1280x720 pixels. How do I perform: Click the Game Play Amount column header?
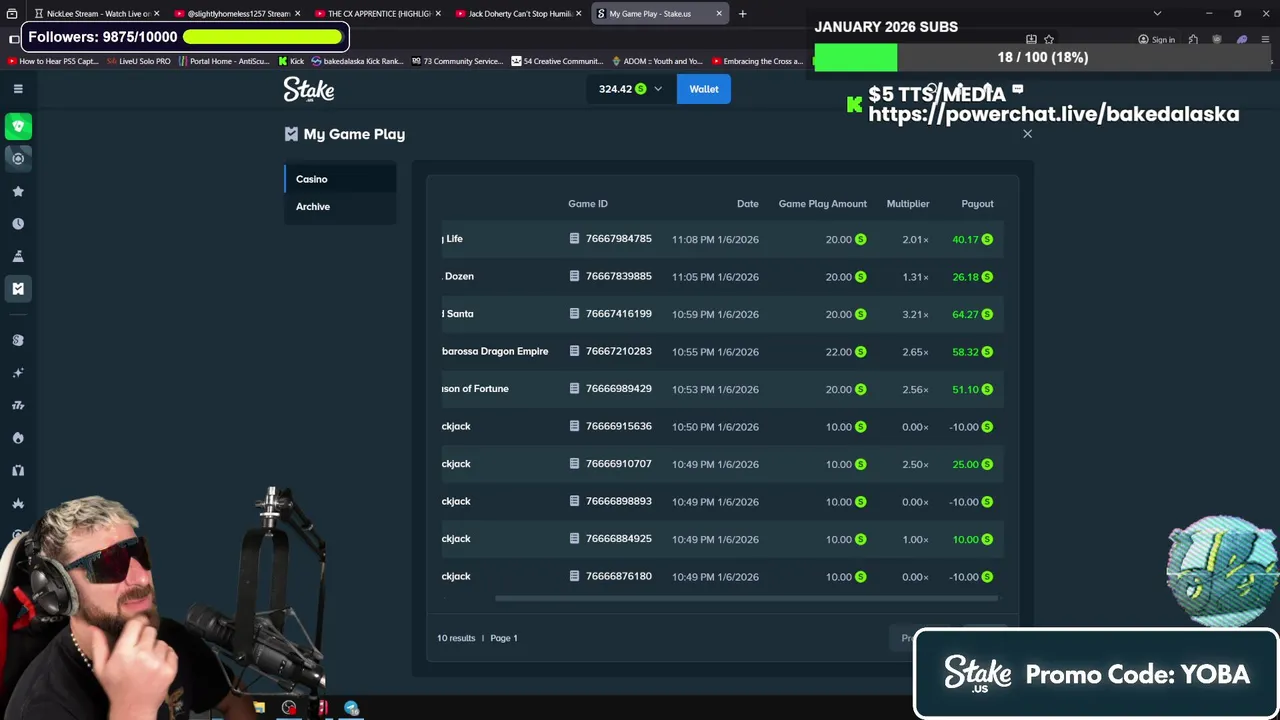(822, 204)
